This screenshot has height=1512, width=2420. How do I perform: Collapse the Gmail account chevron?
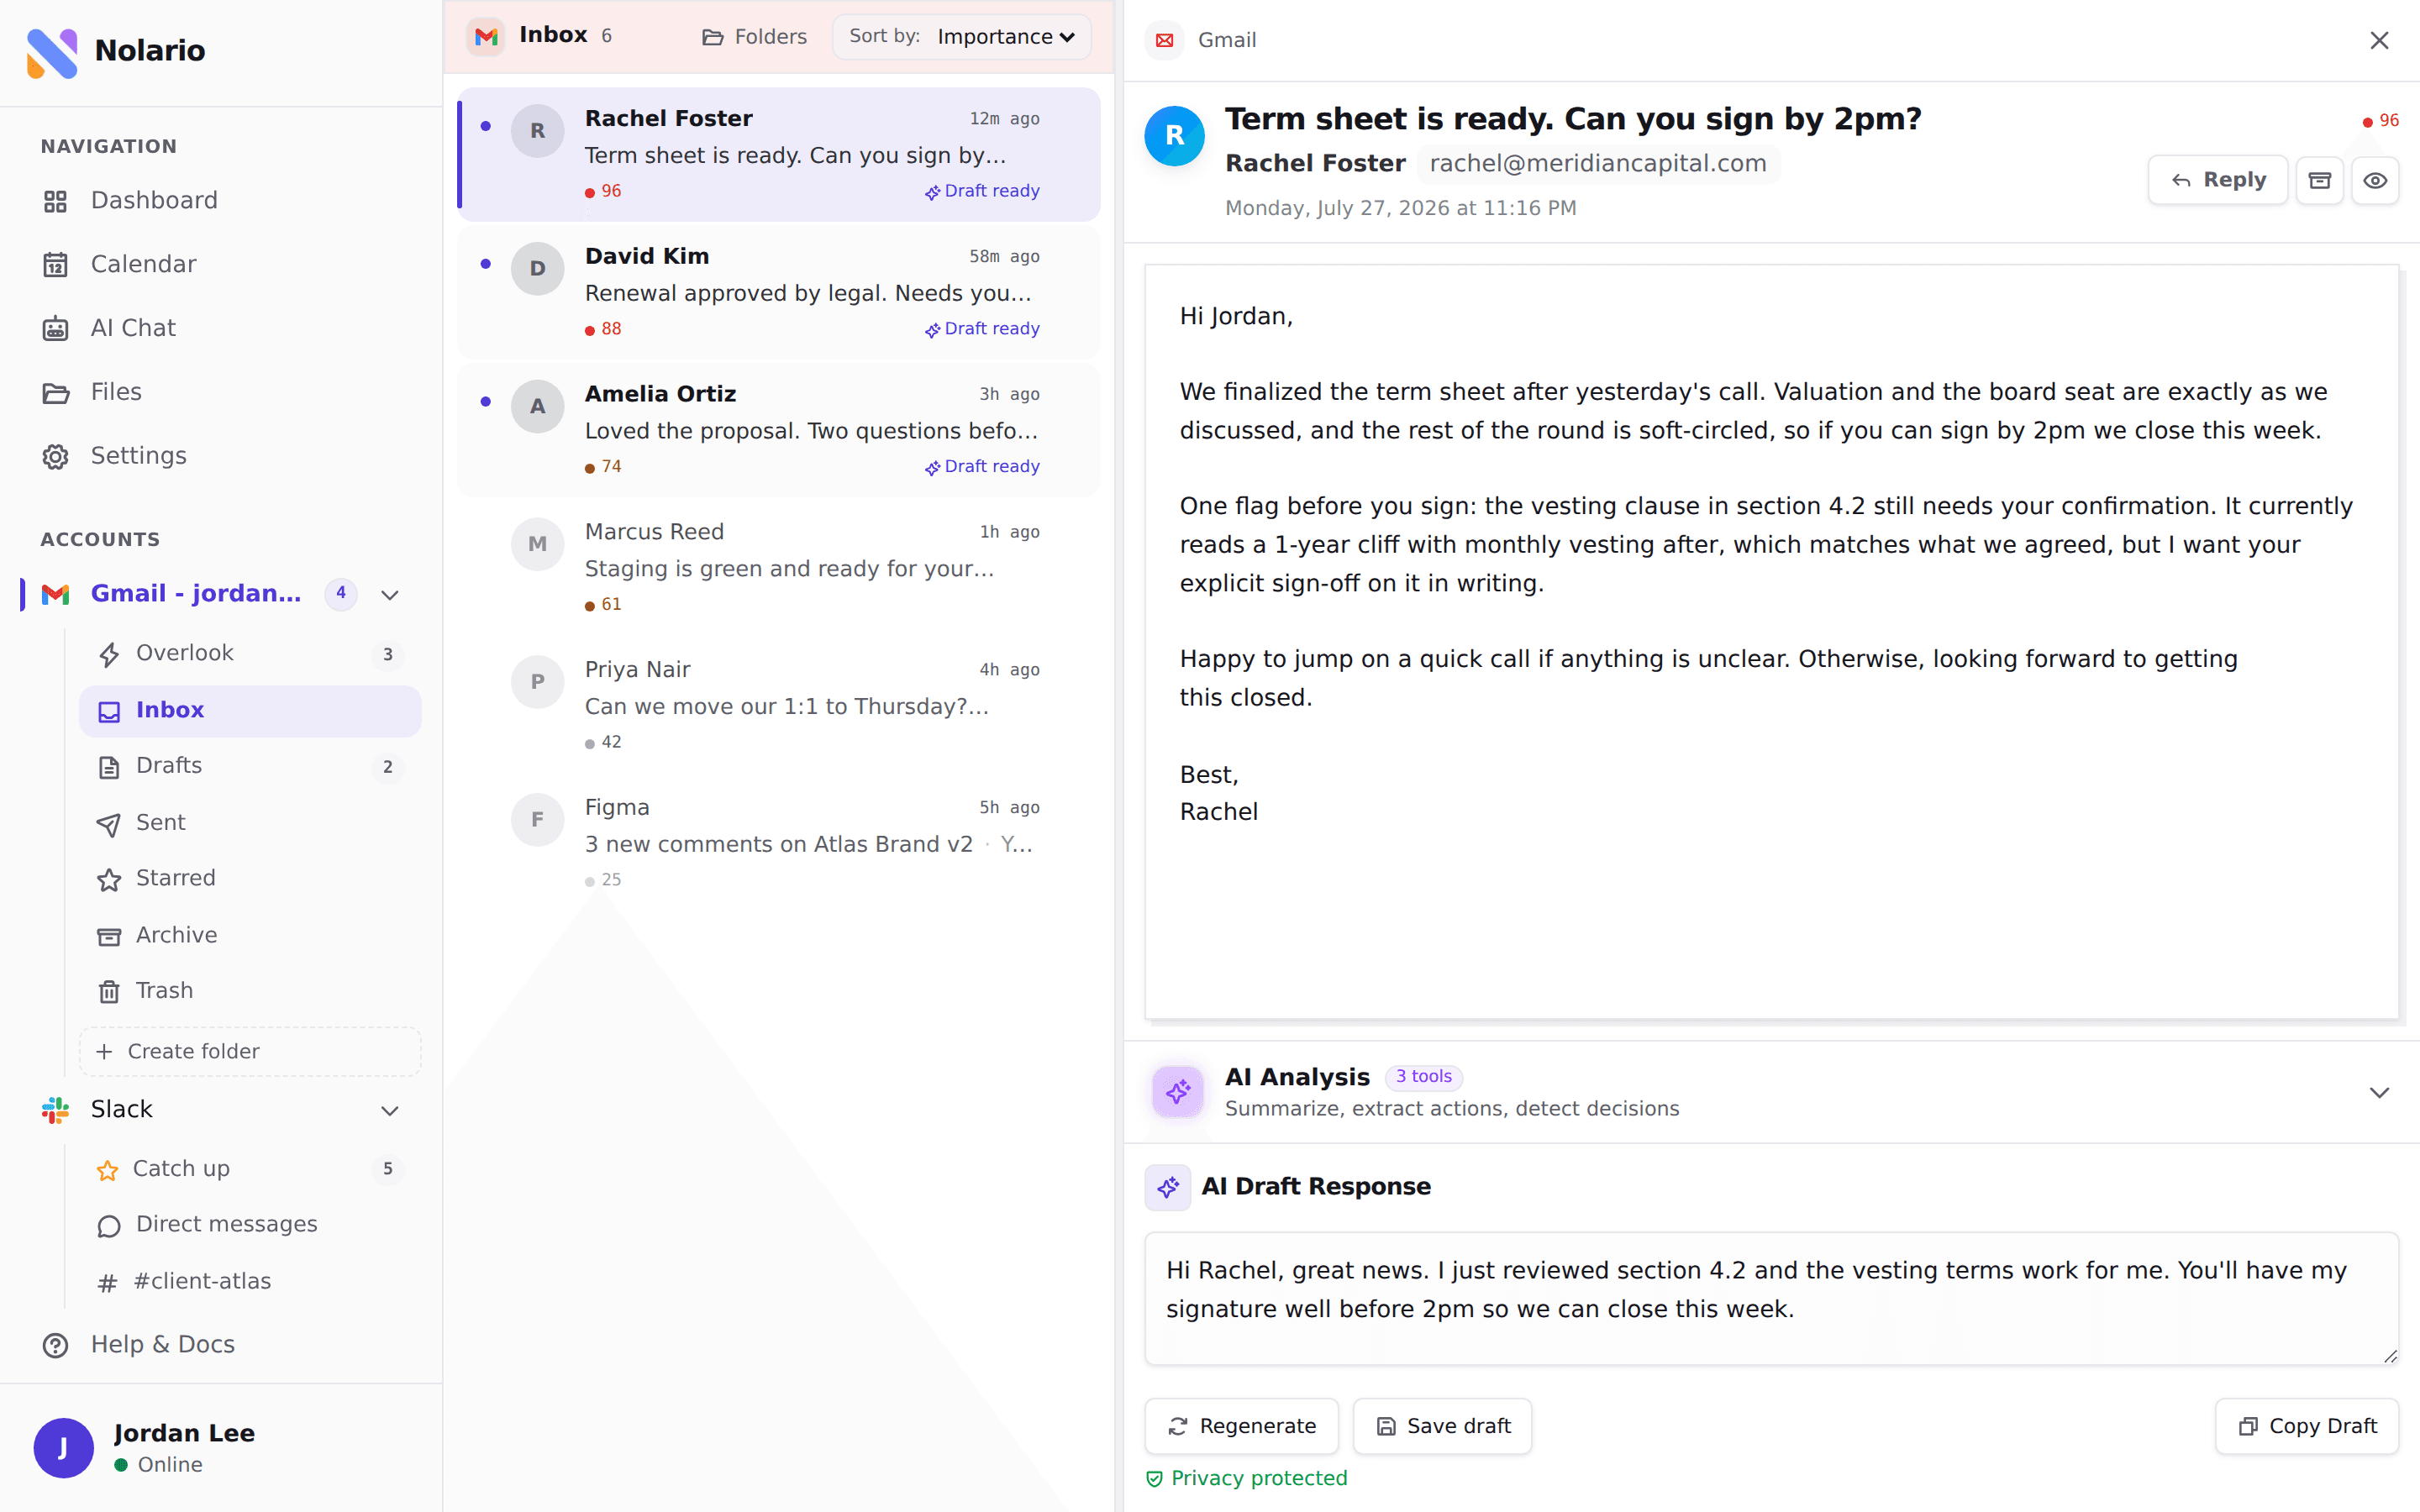390,595
